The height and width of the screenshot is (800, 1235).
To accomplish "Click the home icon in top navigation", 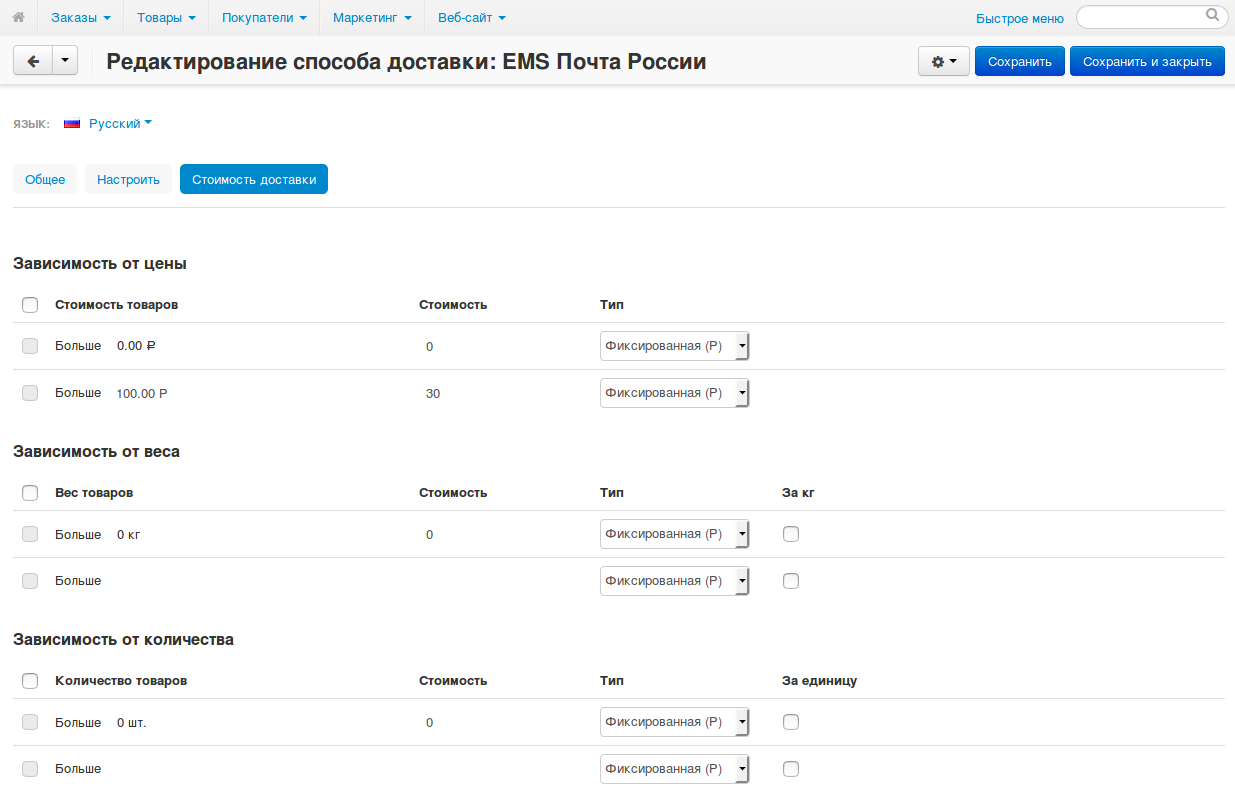I will click(x=18, y=17).
